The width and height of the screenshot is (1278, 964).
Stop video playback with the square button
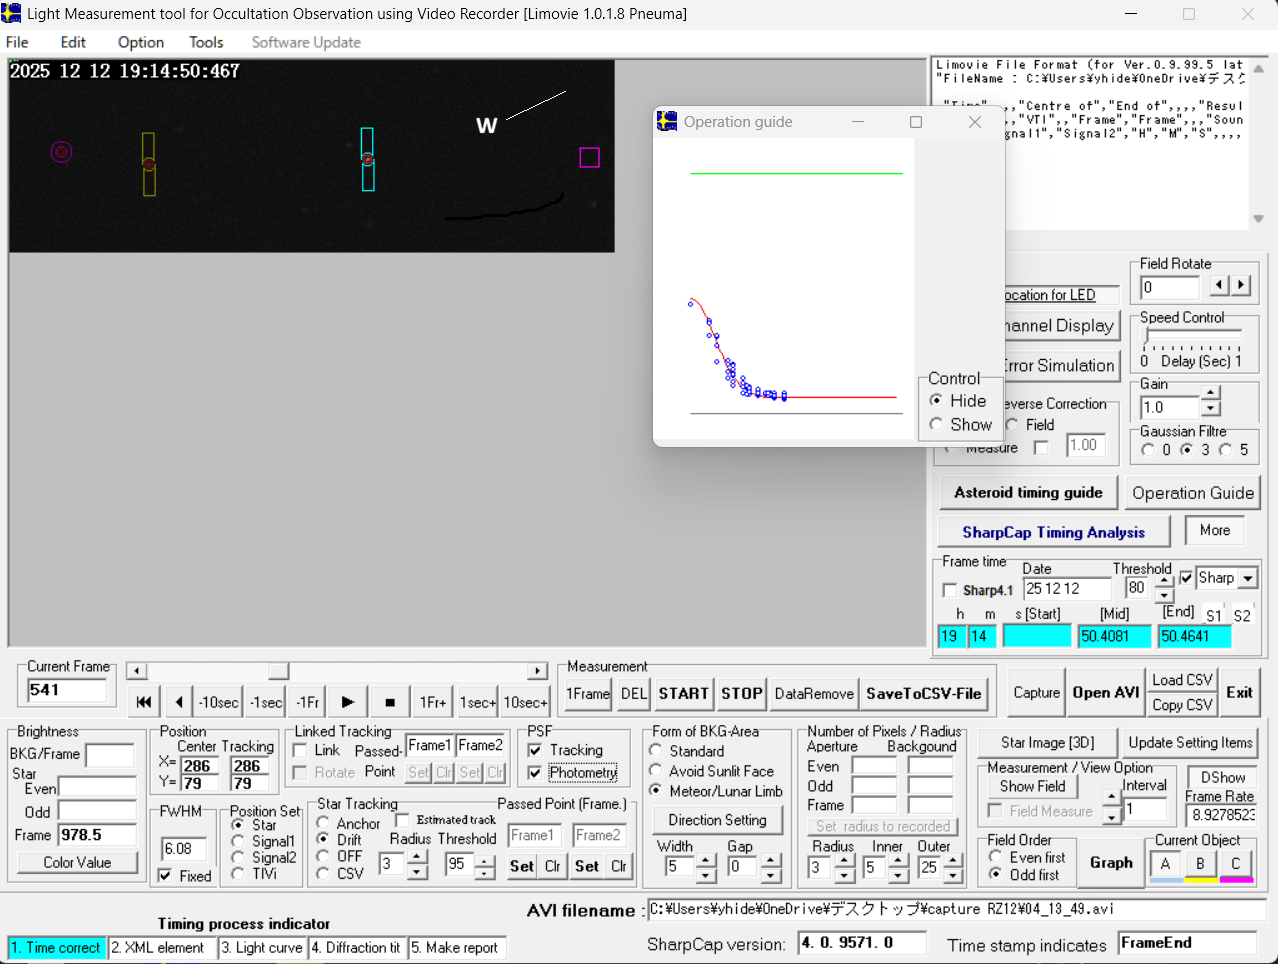(x=390, y=702)
